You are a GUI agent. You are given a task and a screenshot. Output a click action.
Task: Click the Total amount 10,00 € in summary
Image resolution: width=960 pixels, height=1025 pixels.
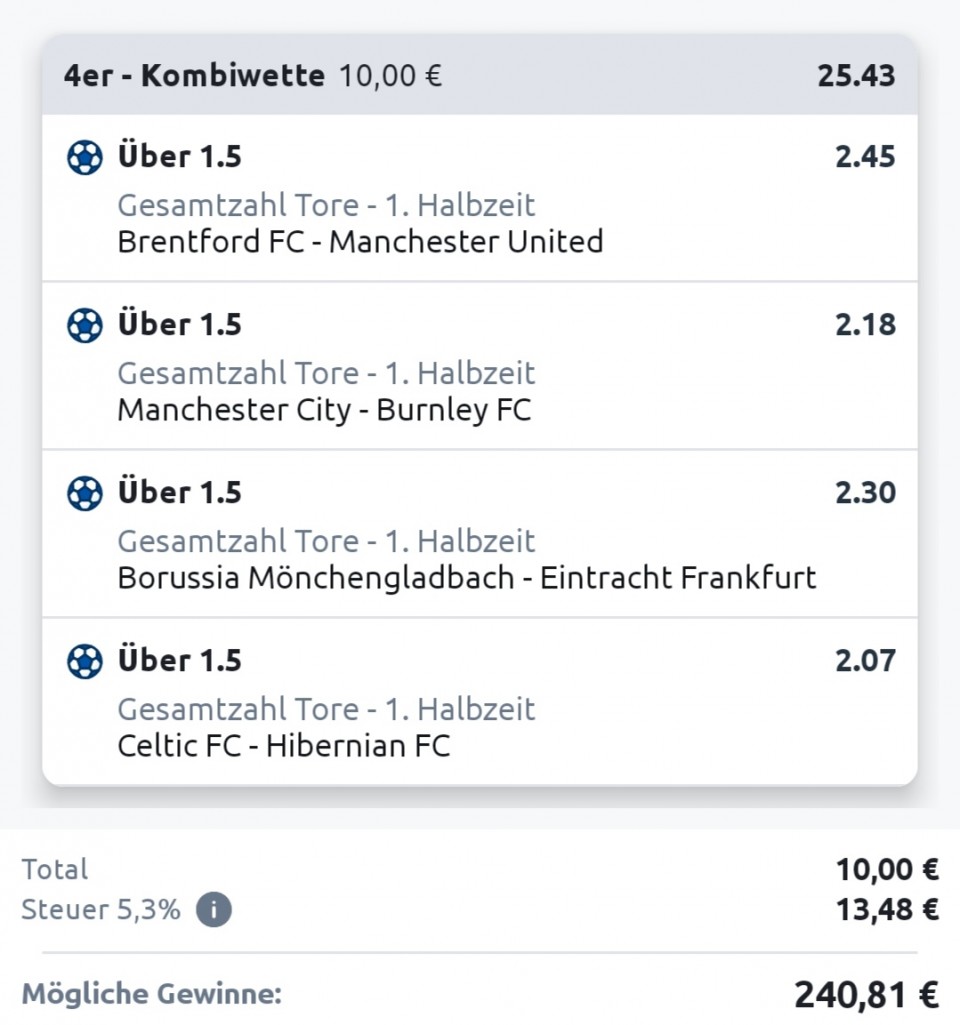tap(887, 870)
